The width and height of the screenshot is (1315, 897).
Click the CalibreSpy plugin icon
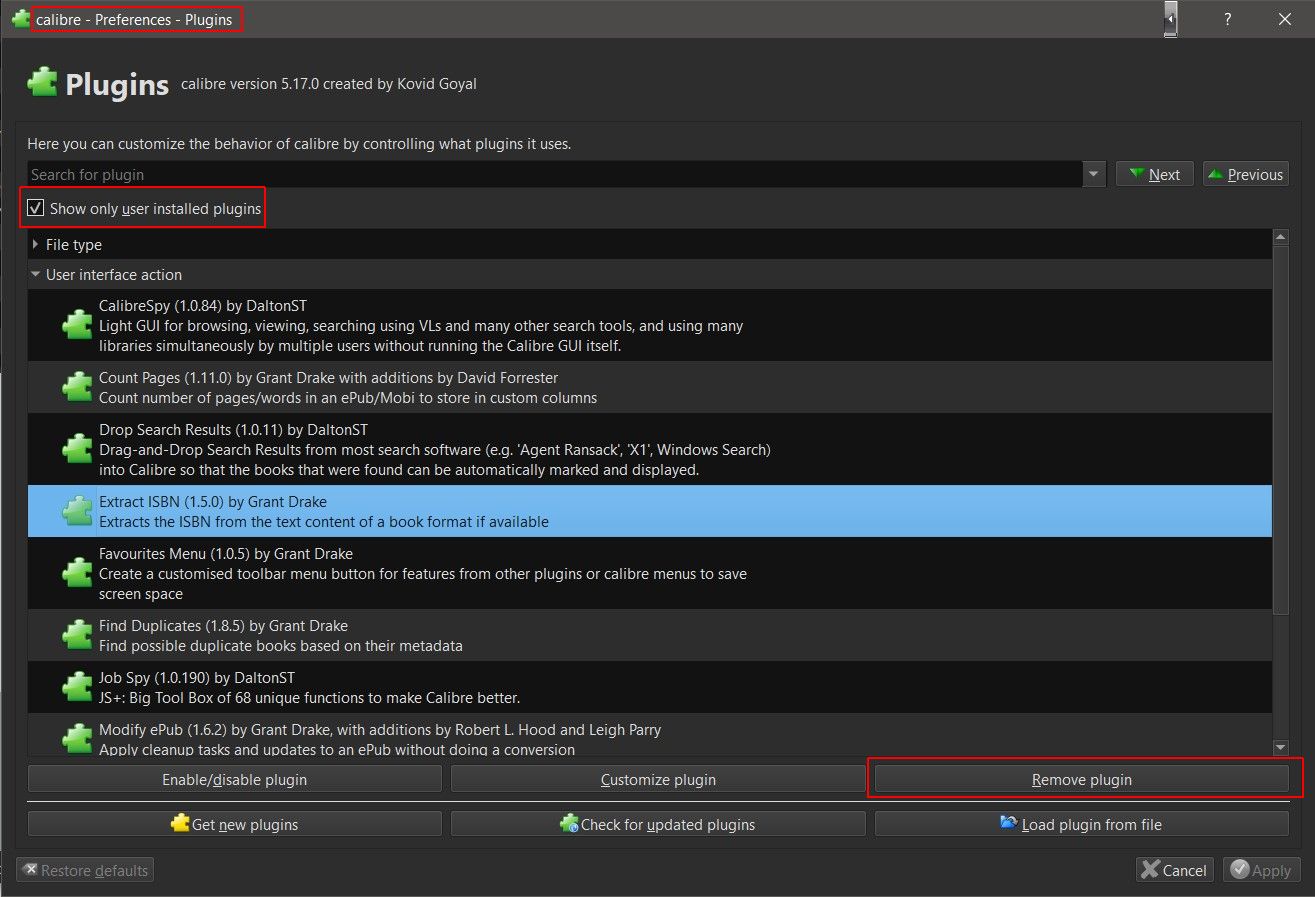click(77, 325)
